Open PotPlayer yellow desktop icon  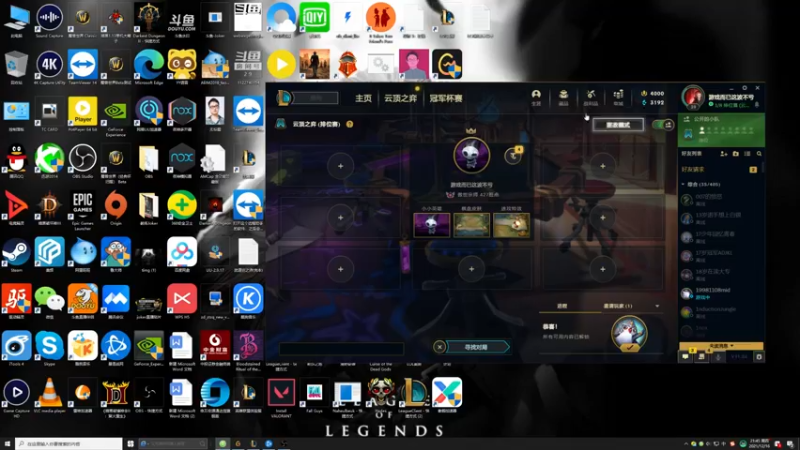[x=83, y=113]
